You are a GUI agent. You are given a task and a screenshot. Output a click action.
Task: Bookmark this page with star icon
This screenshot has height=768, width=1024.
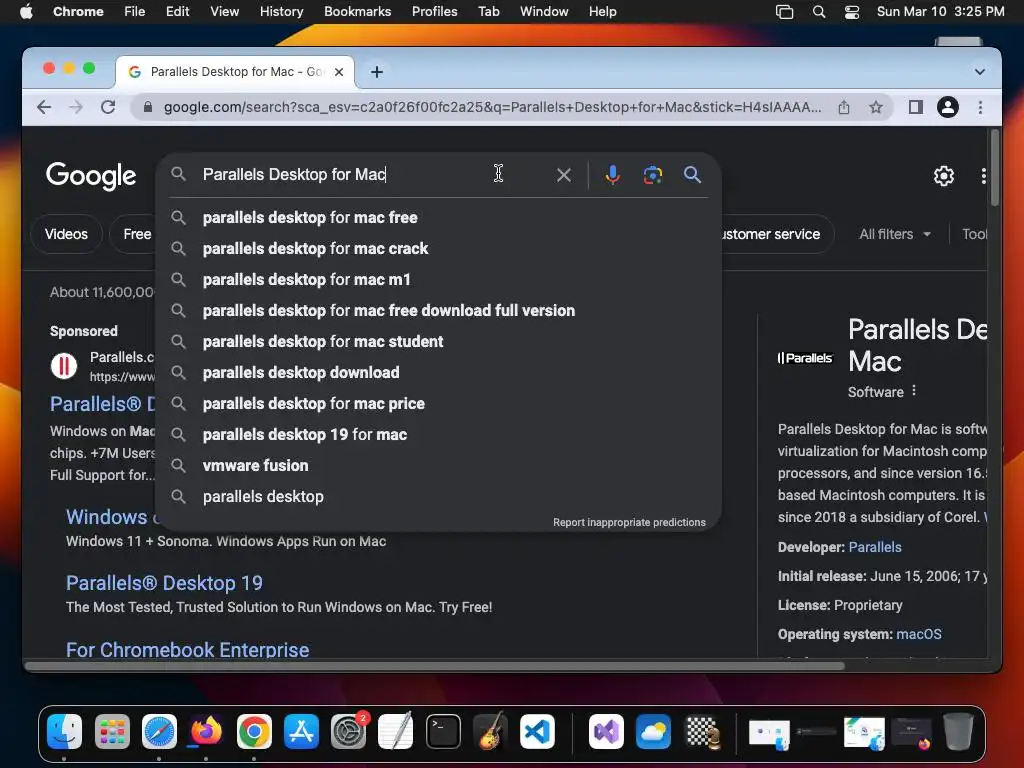coord(876,107)
